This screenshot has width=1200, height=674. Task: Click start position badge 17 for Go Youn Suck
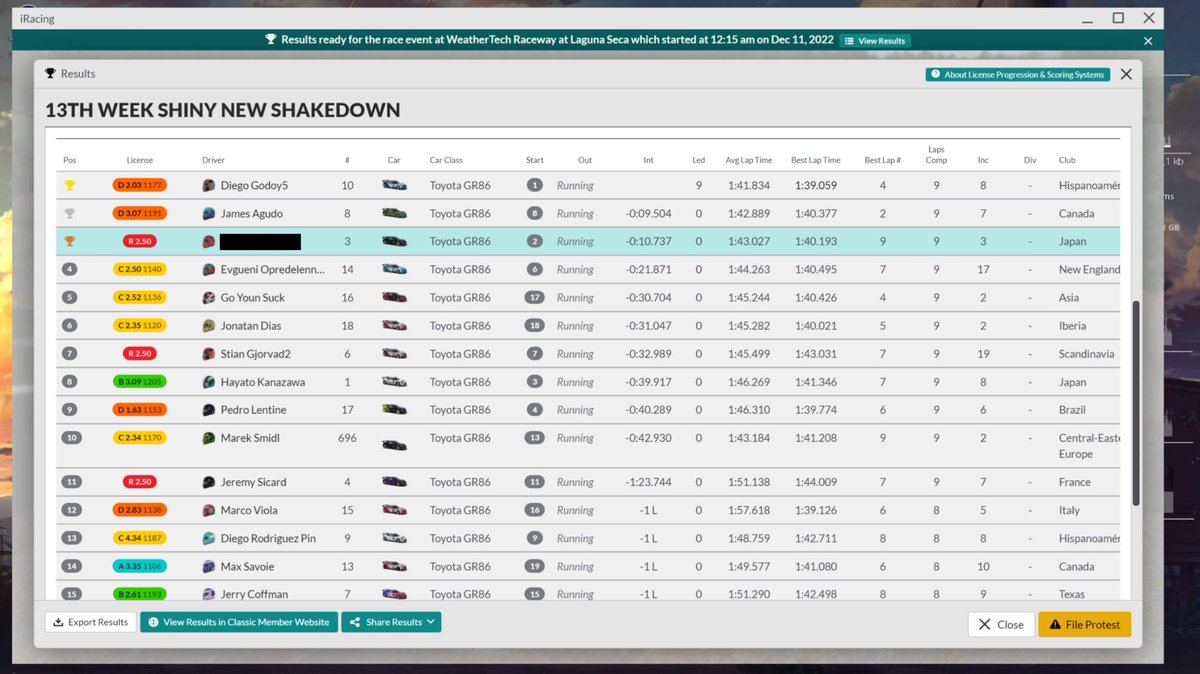point(535,297)
